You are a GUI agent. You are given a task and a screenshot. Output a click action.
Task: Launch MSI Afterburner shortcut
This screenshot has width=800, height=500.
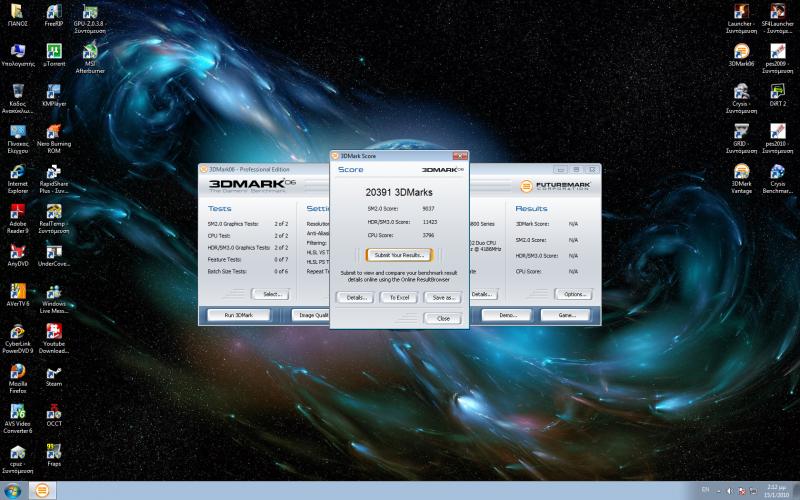(x=90, y=59)
